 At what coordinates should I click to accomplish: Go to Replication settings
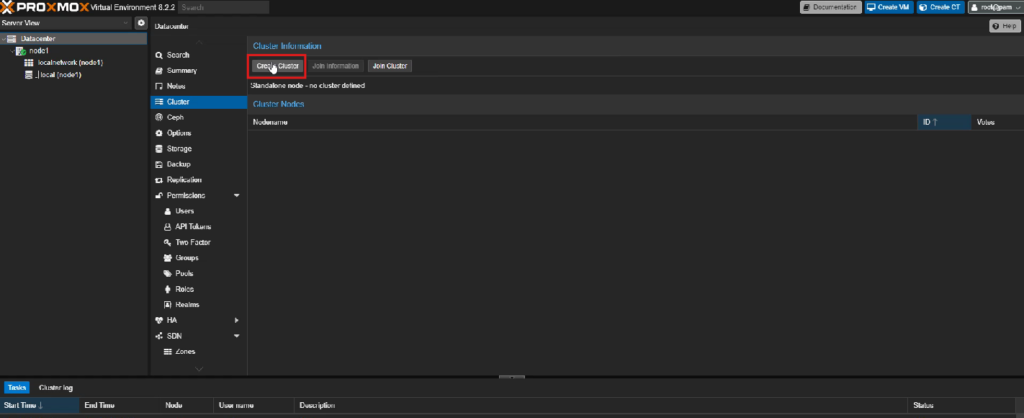(x=183, y=179)
